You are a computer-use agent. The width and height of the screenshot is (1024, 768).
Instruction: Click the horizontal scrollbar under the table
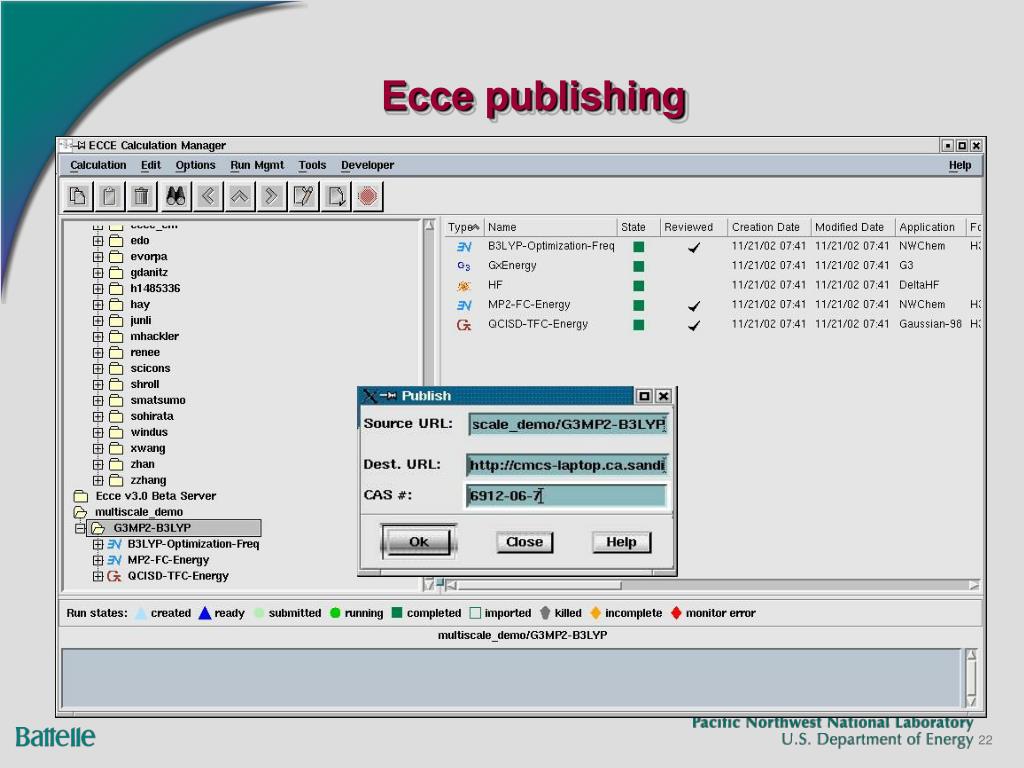point(714,585)
